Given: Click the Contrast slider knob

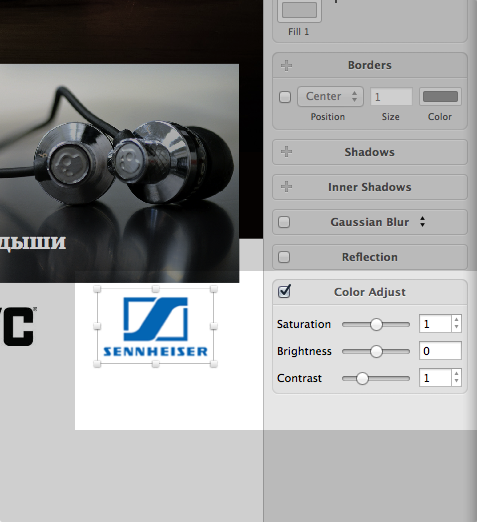Looking at the screenshot, I should [x=362, y=378].
